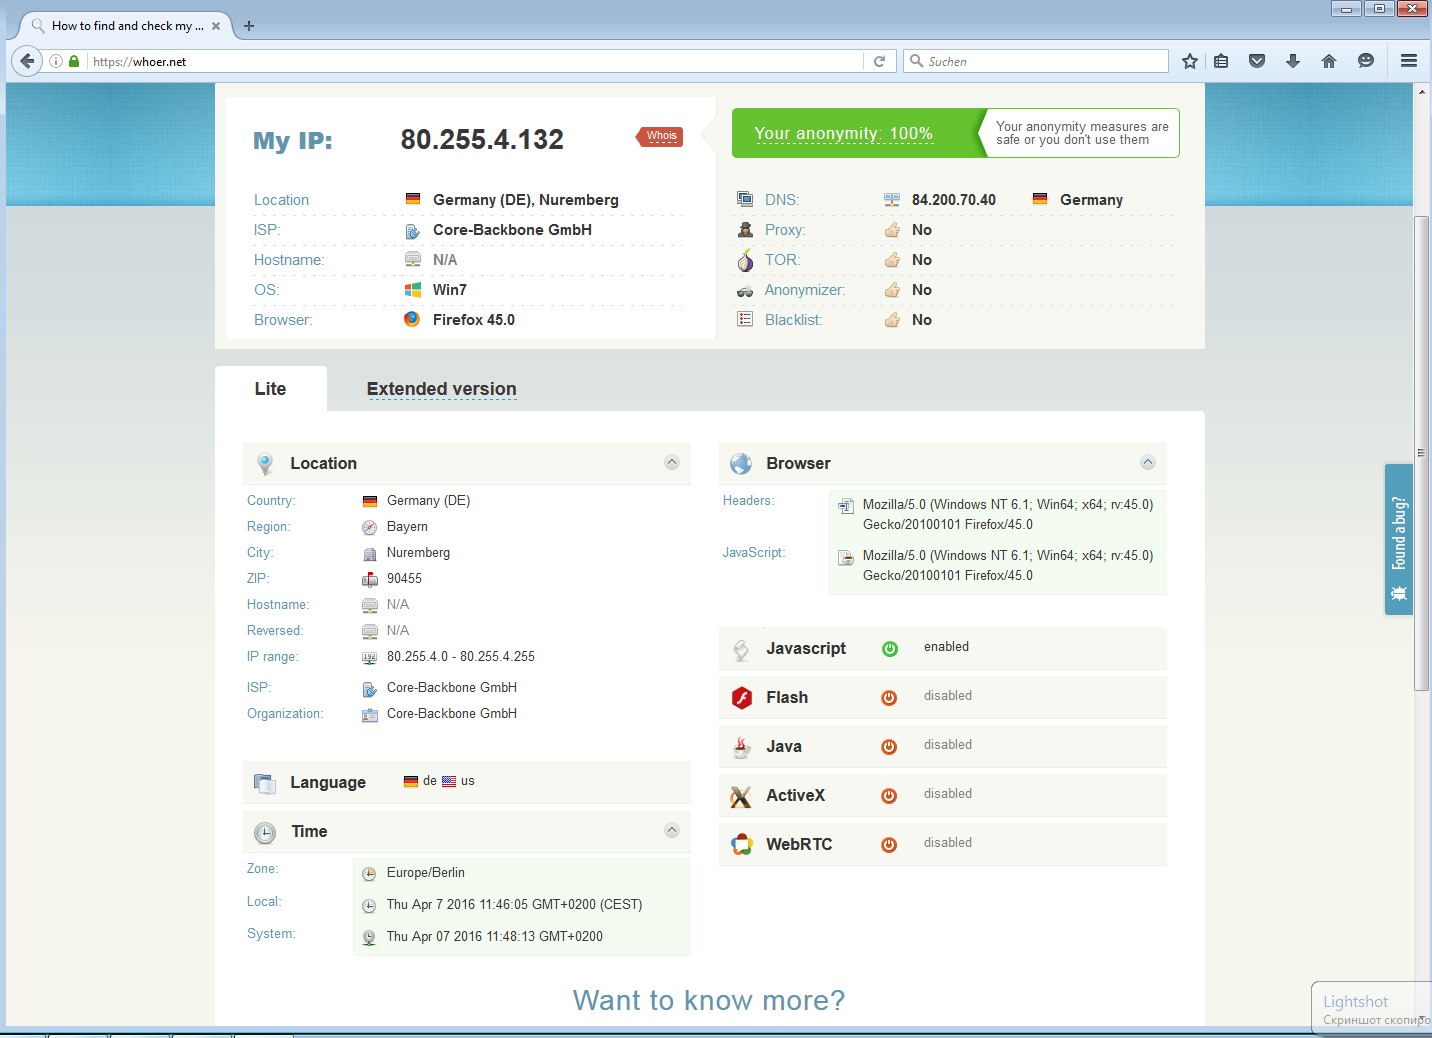The image size is (1432, 1038).
Task: Open bookmarks list icon in toolbar
Action: (1221, 61)
